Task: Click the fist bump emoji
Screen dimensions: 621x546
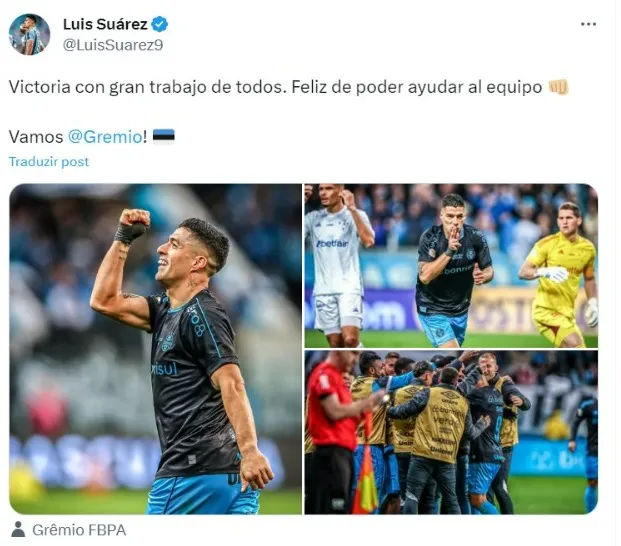Action: (558, 87)
